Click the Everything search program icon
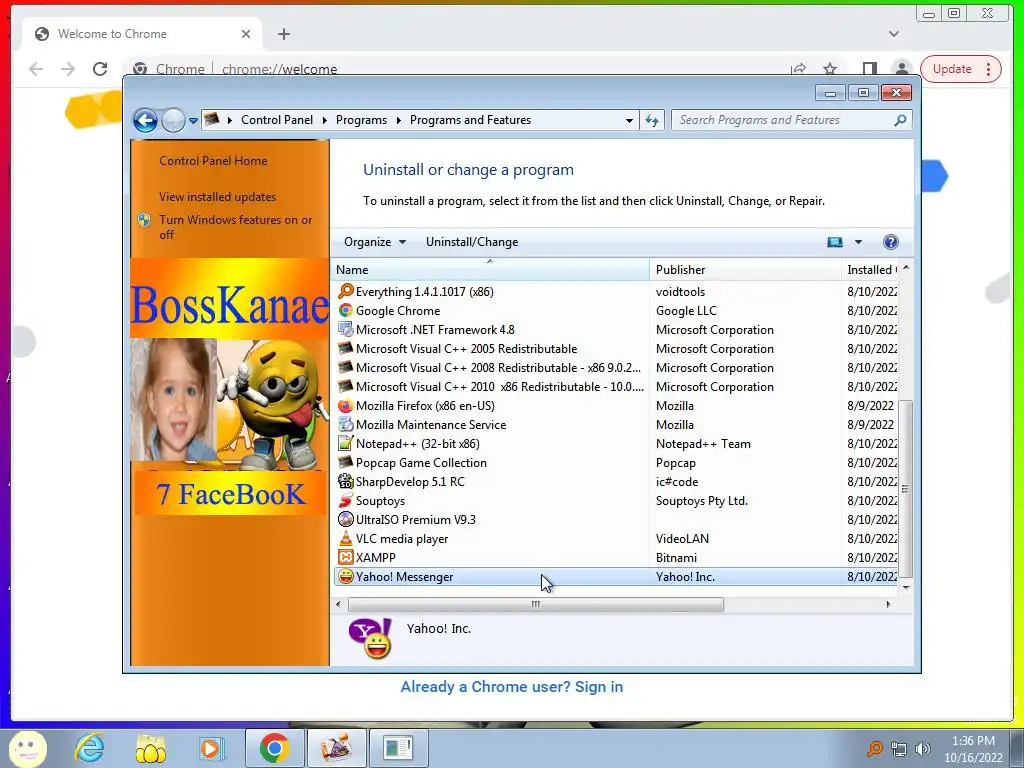Screen dimensions: 1024x768 click(345, 291)
